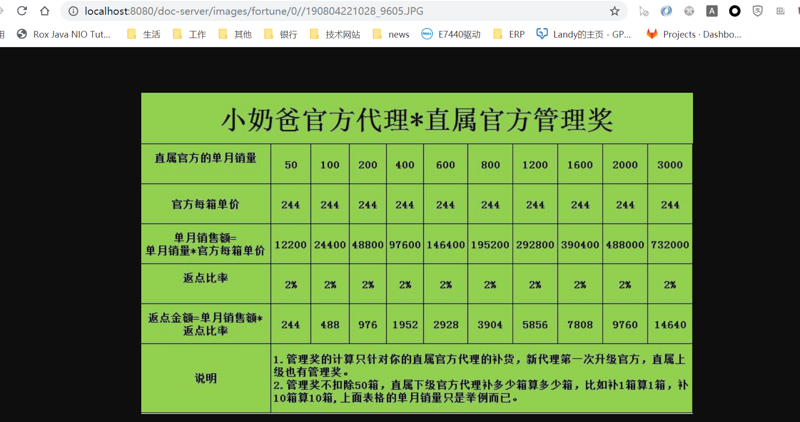Open the small gray square extension icon
800x422 pixels.
780,11
